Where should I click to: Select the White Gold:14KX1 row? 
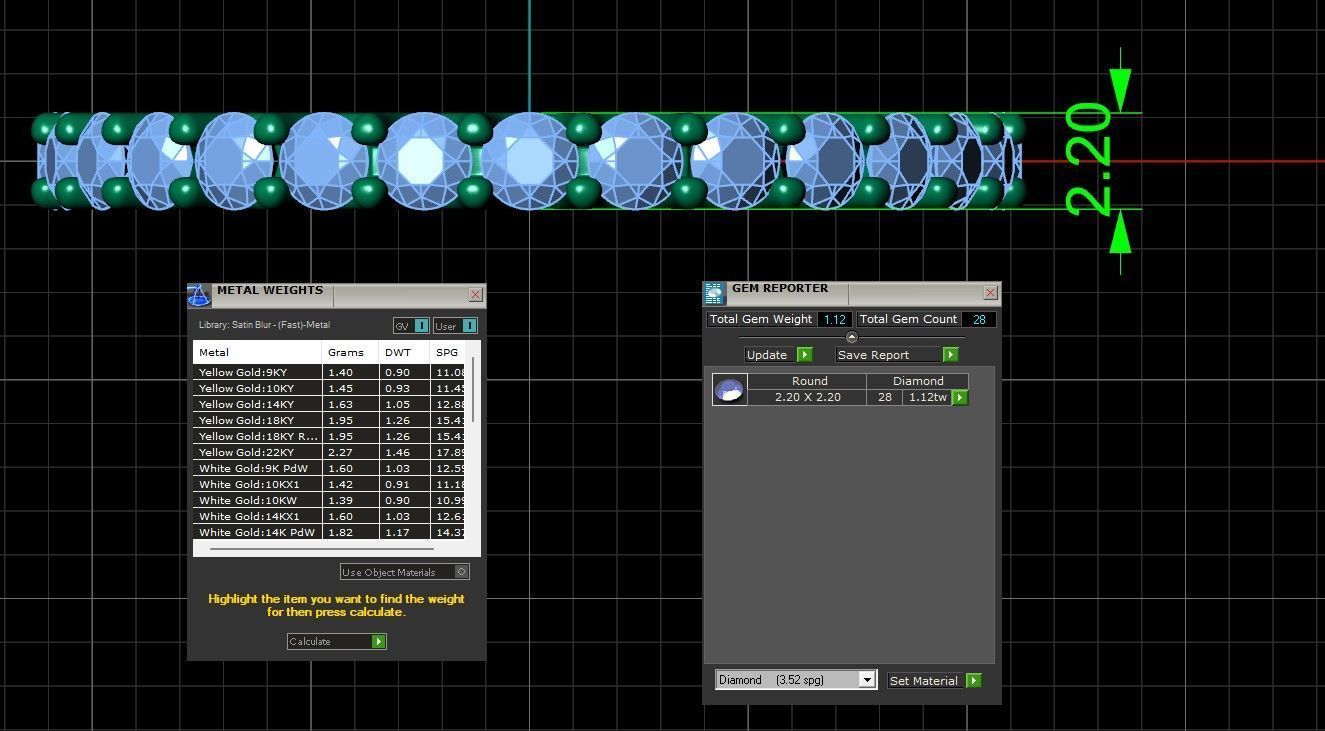(x=329, y=516)
